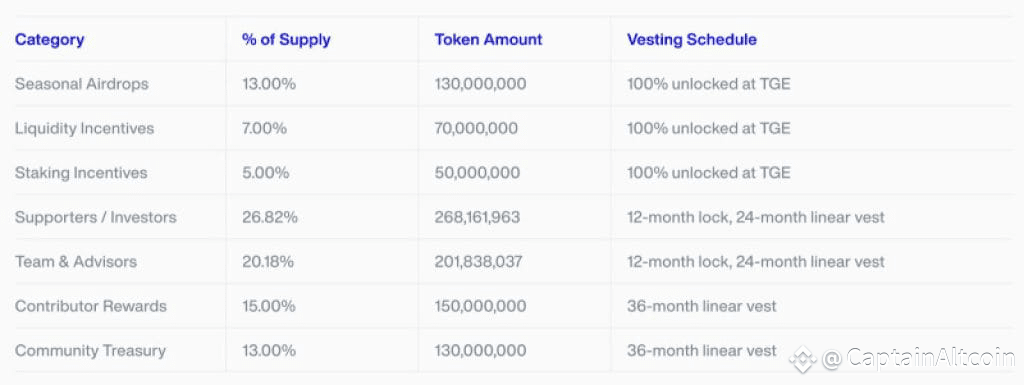Select the % of Supply column header

point(286,39)
